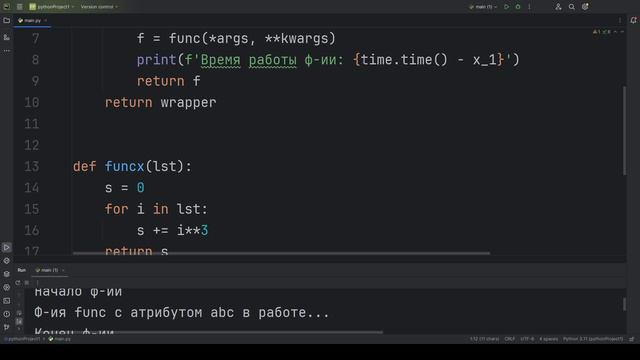
Task: Click console output 'Ф-ия func с атрибутом abc в работе...'
Action: pyautogui.click(x=182, y=313)
